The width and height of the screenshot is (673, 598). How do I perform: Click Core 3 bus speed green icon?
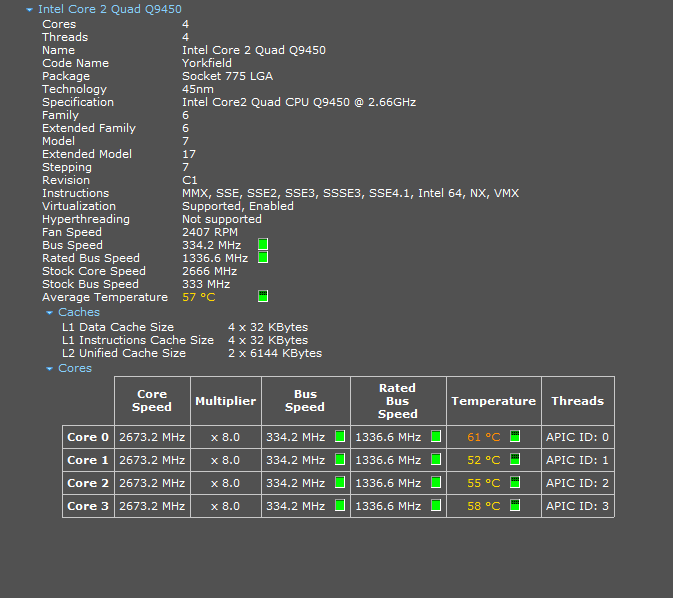(340, 505)
